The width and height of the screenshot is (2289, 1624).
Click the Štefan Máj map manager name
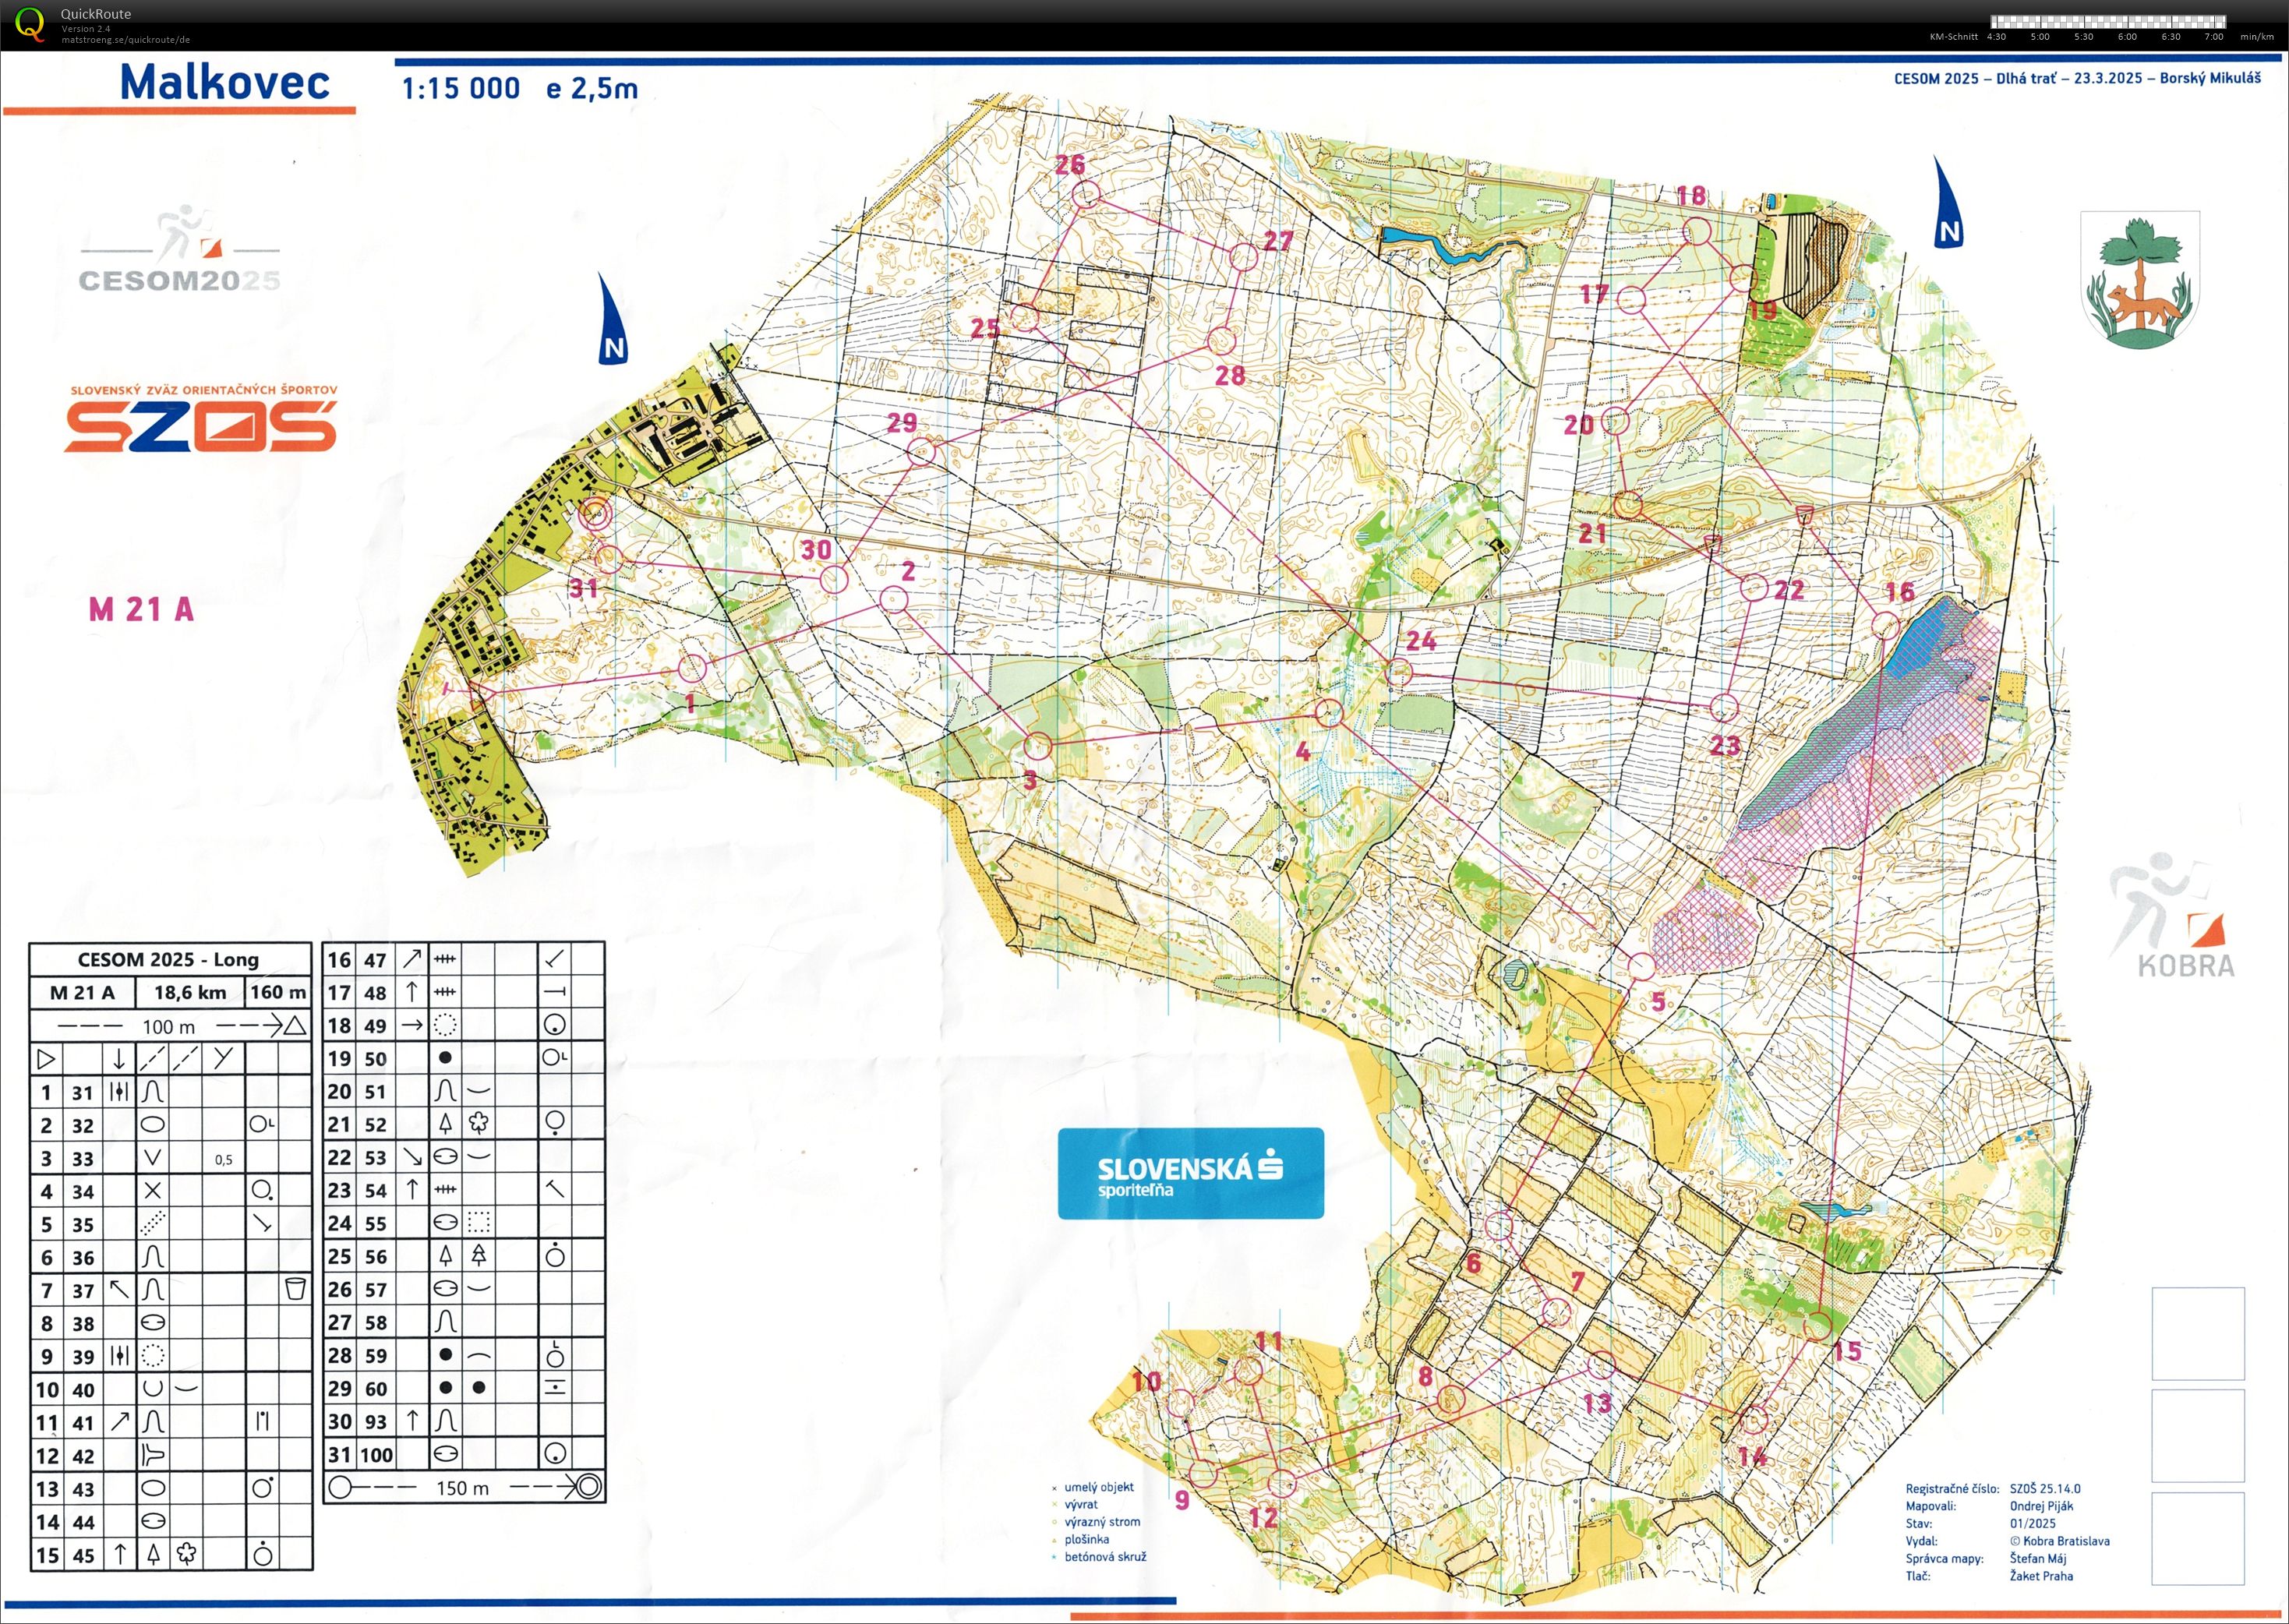click(x=2038, y=1558)
